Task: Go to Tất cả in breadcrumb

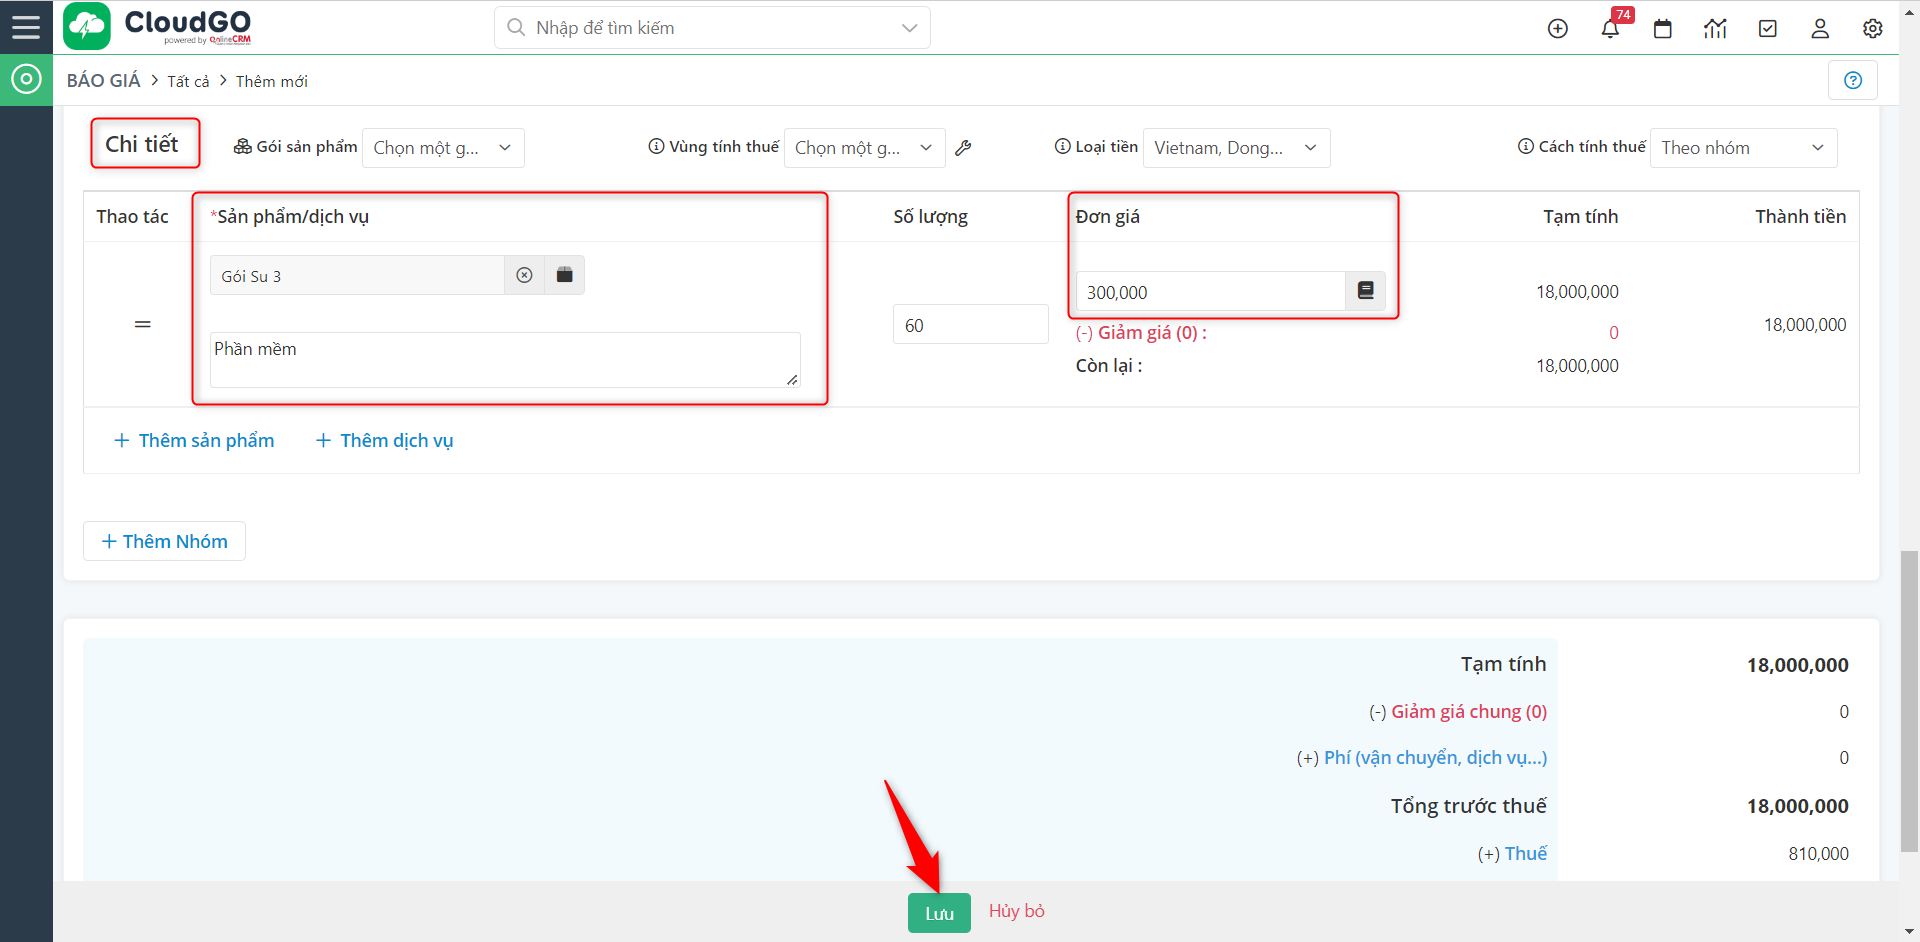Action: tap(188, 81)
